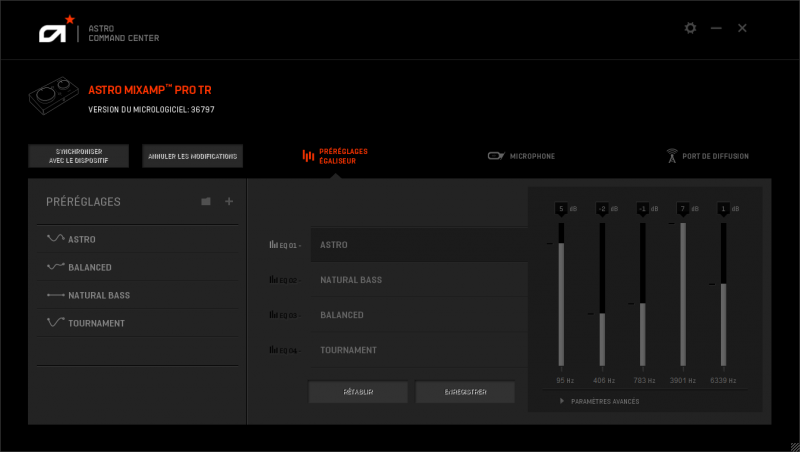
Task: Click the BALANCED preset curve icon
Action: [56, 266]
